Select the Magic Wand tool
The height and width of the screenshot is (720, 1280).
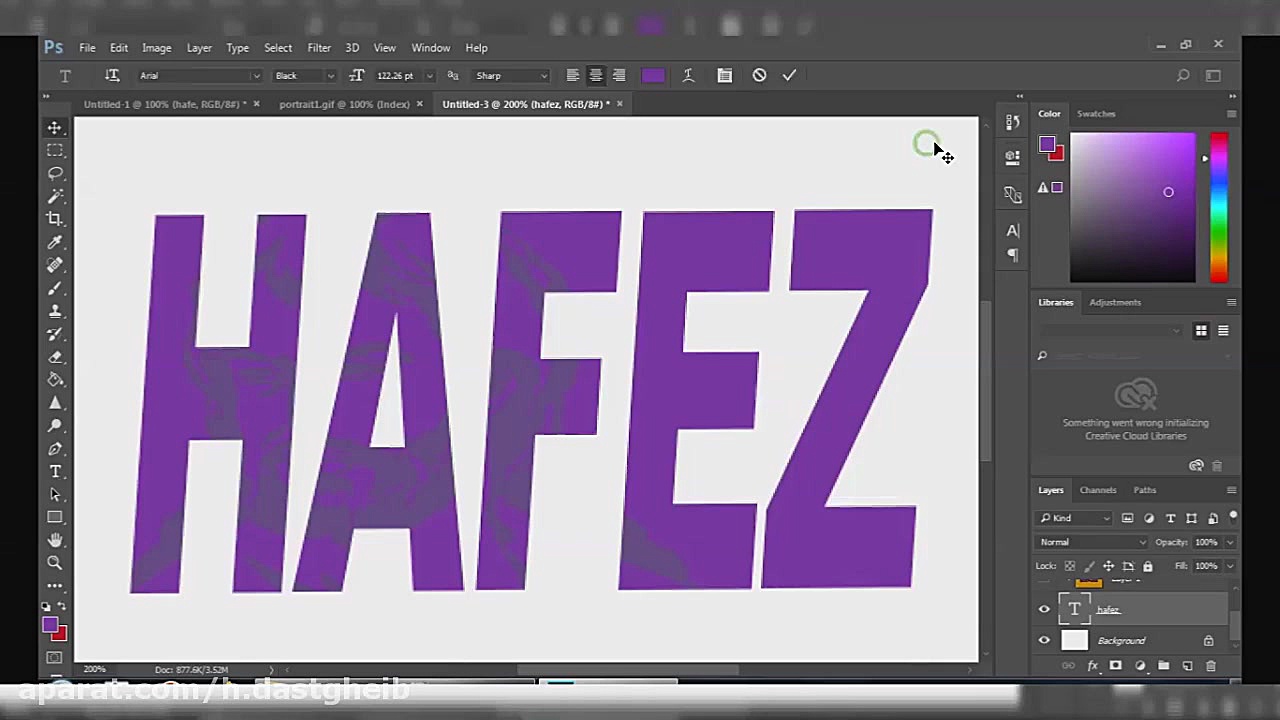(55, 196)
